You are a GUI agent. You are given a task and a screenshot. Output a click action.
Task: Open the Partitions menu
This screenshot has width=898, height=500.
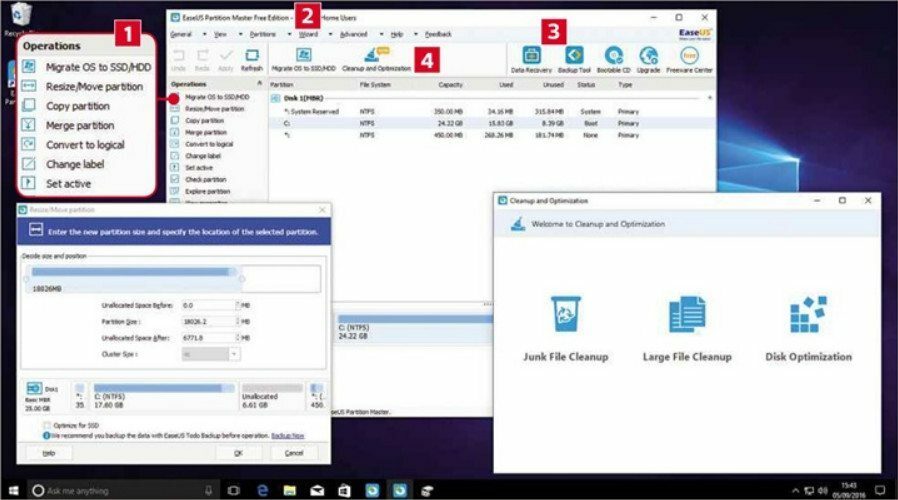[x=263, y=34]
